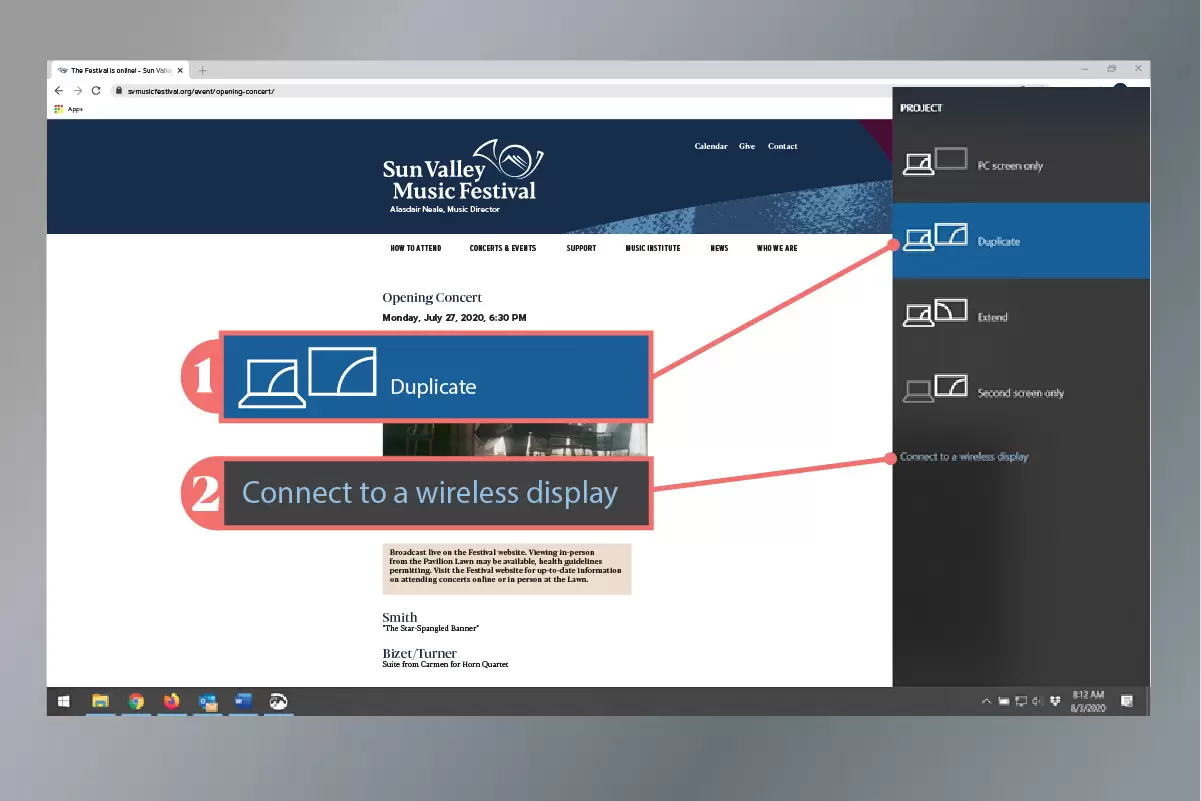Open the Apps shortcut in the bookmarks bar

tap(69, 109)
